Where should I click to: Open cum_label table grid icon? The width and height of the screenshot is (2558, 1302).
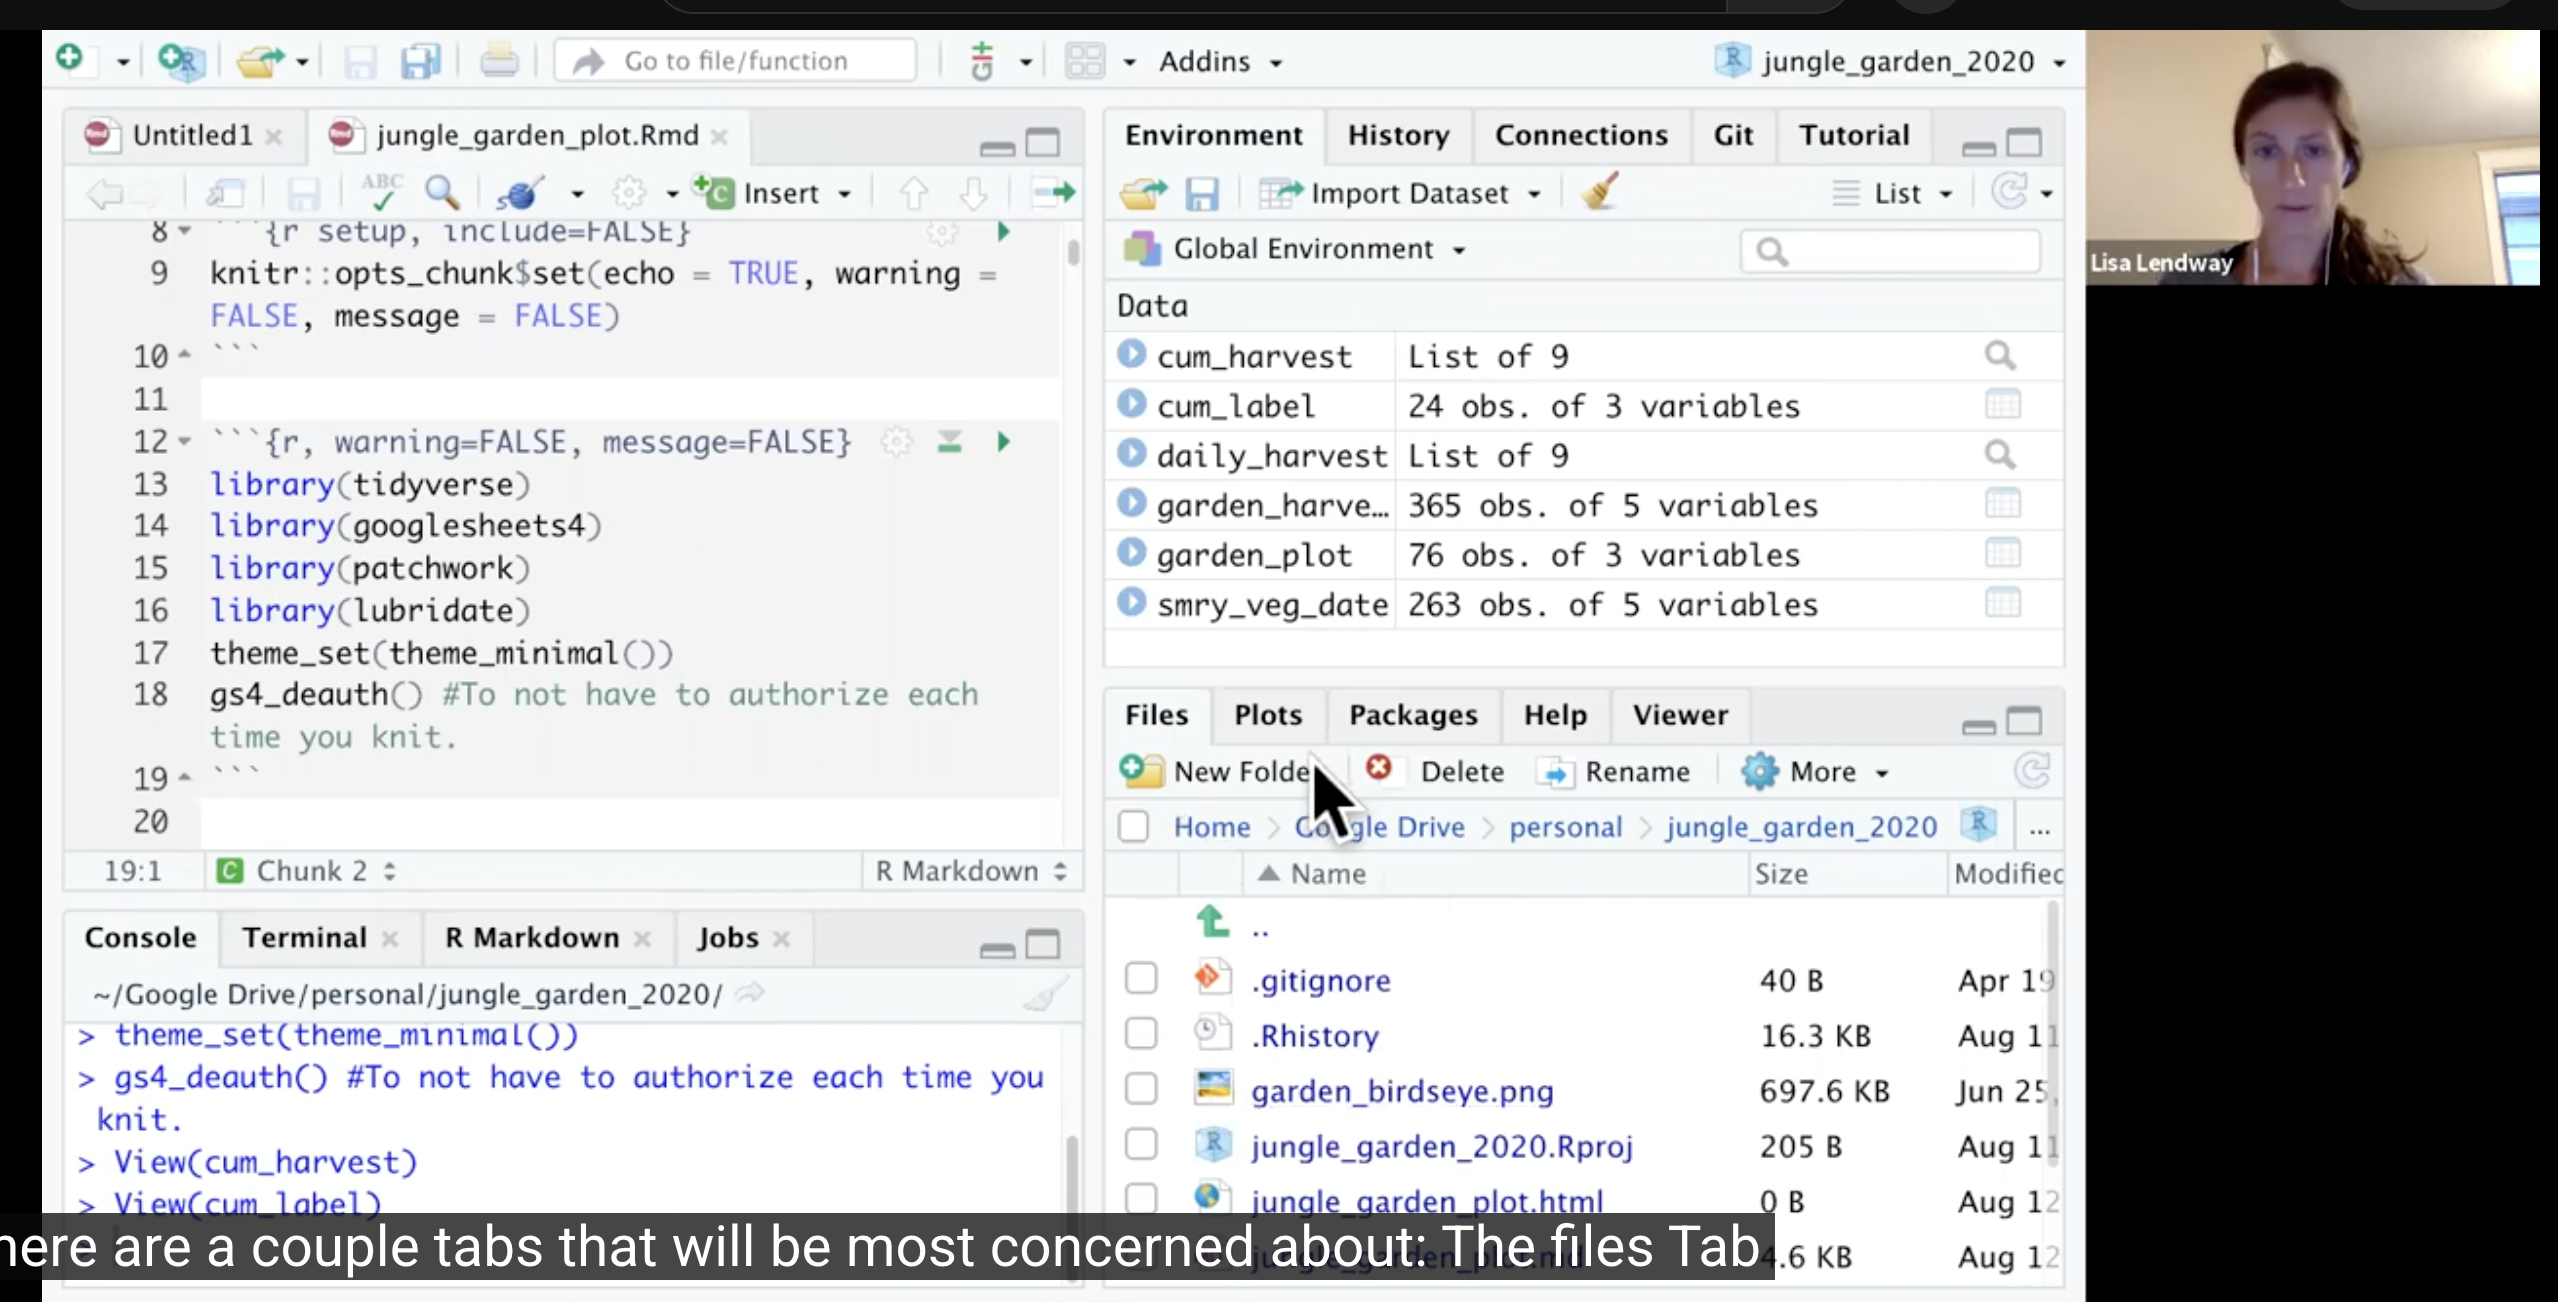click(x=2002, y=404)
